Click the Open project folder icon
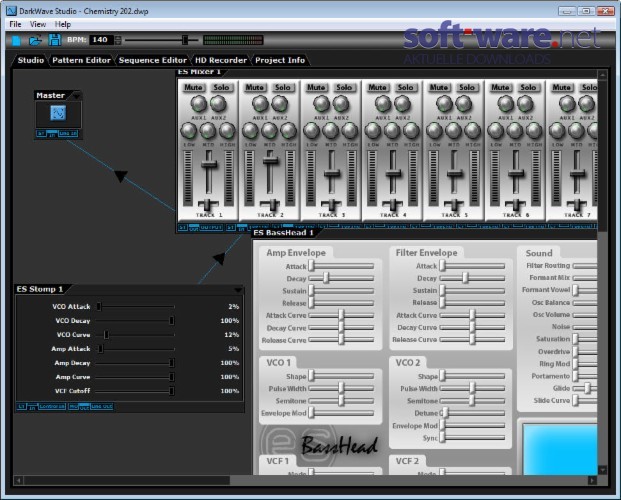The image size is (621, 500). tap(35, 40)
